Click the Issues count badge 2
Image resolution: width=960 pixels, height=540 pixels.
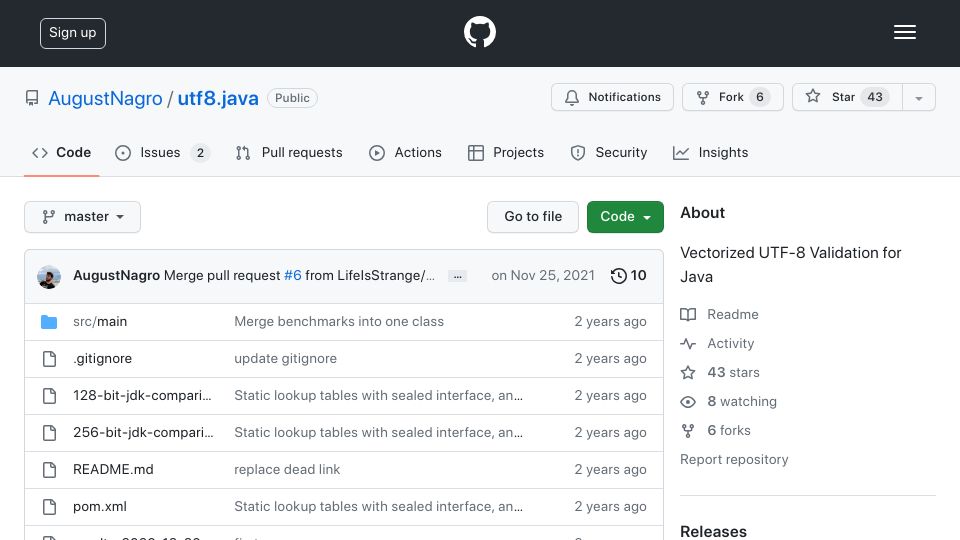point(200,152)
